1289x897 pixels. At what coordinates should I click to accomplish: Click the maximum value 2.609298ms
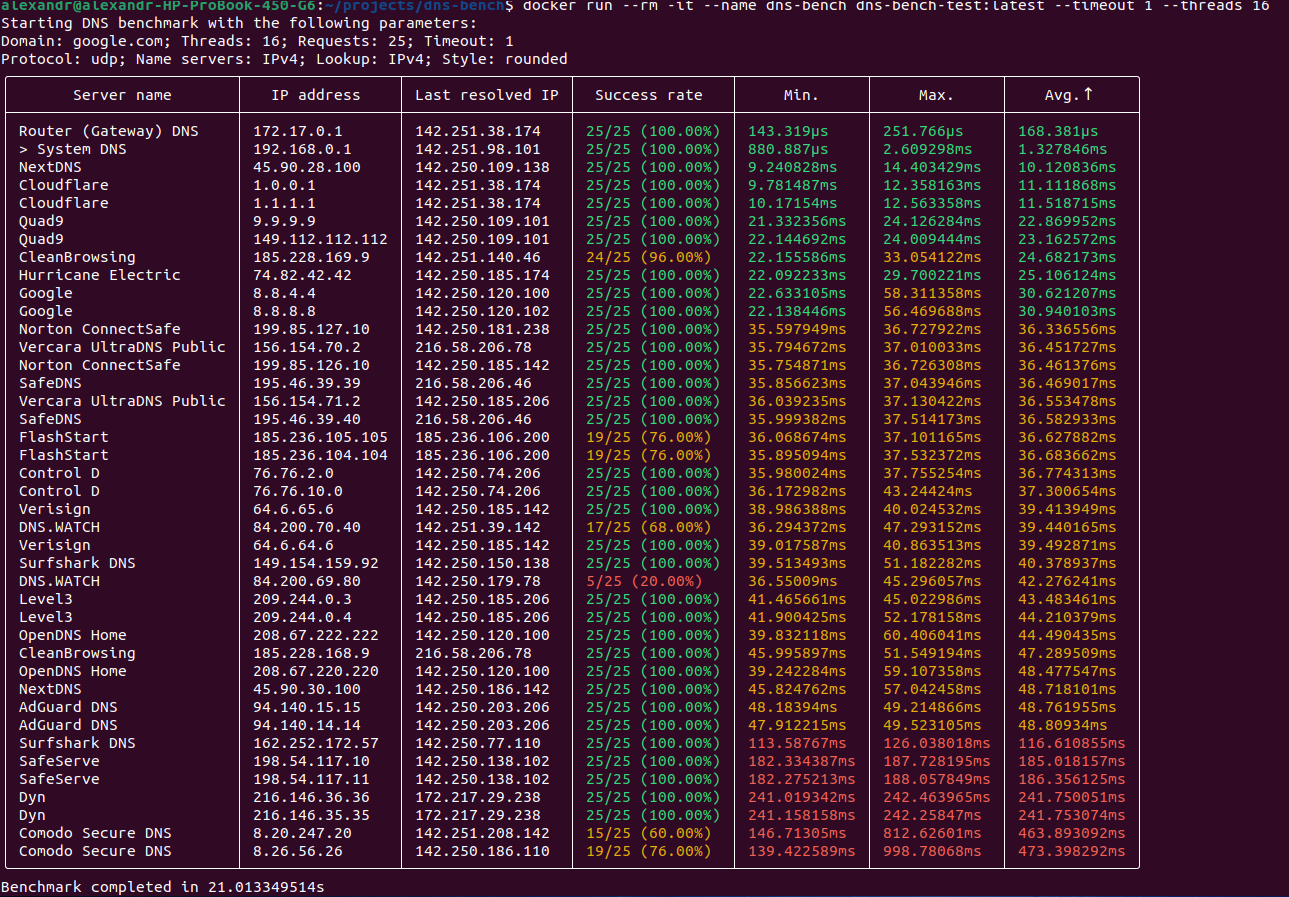click(928, 149)
